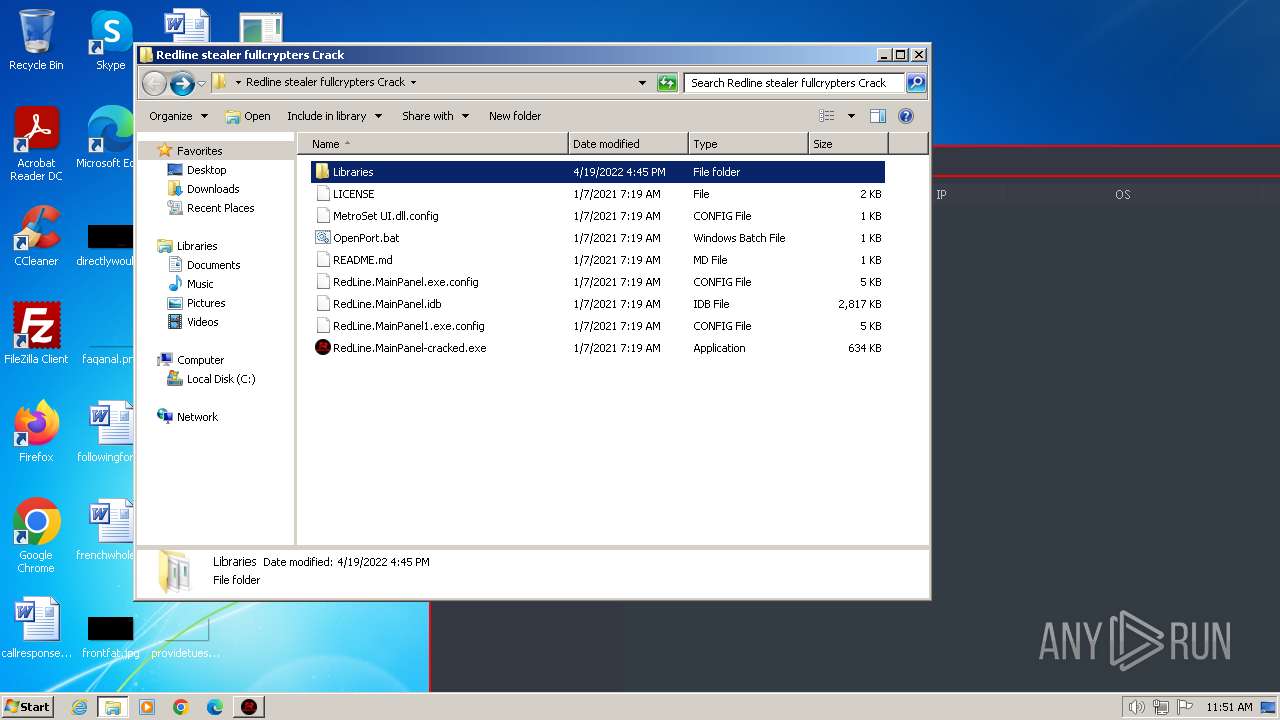Click the New folder button
Image resolution: width=1280 pixels, height=720 pixels.
coord(515,116)
